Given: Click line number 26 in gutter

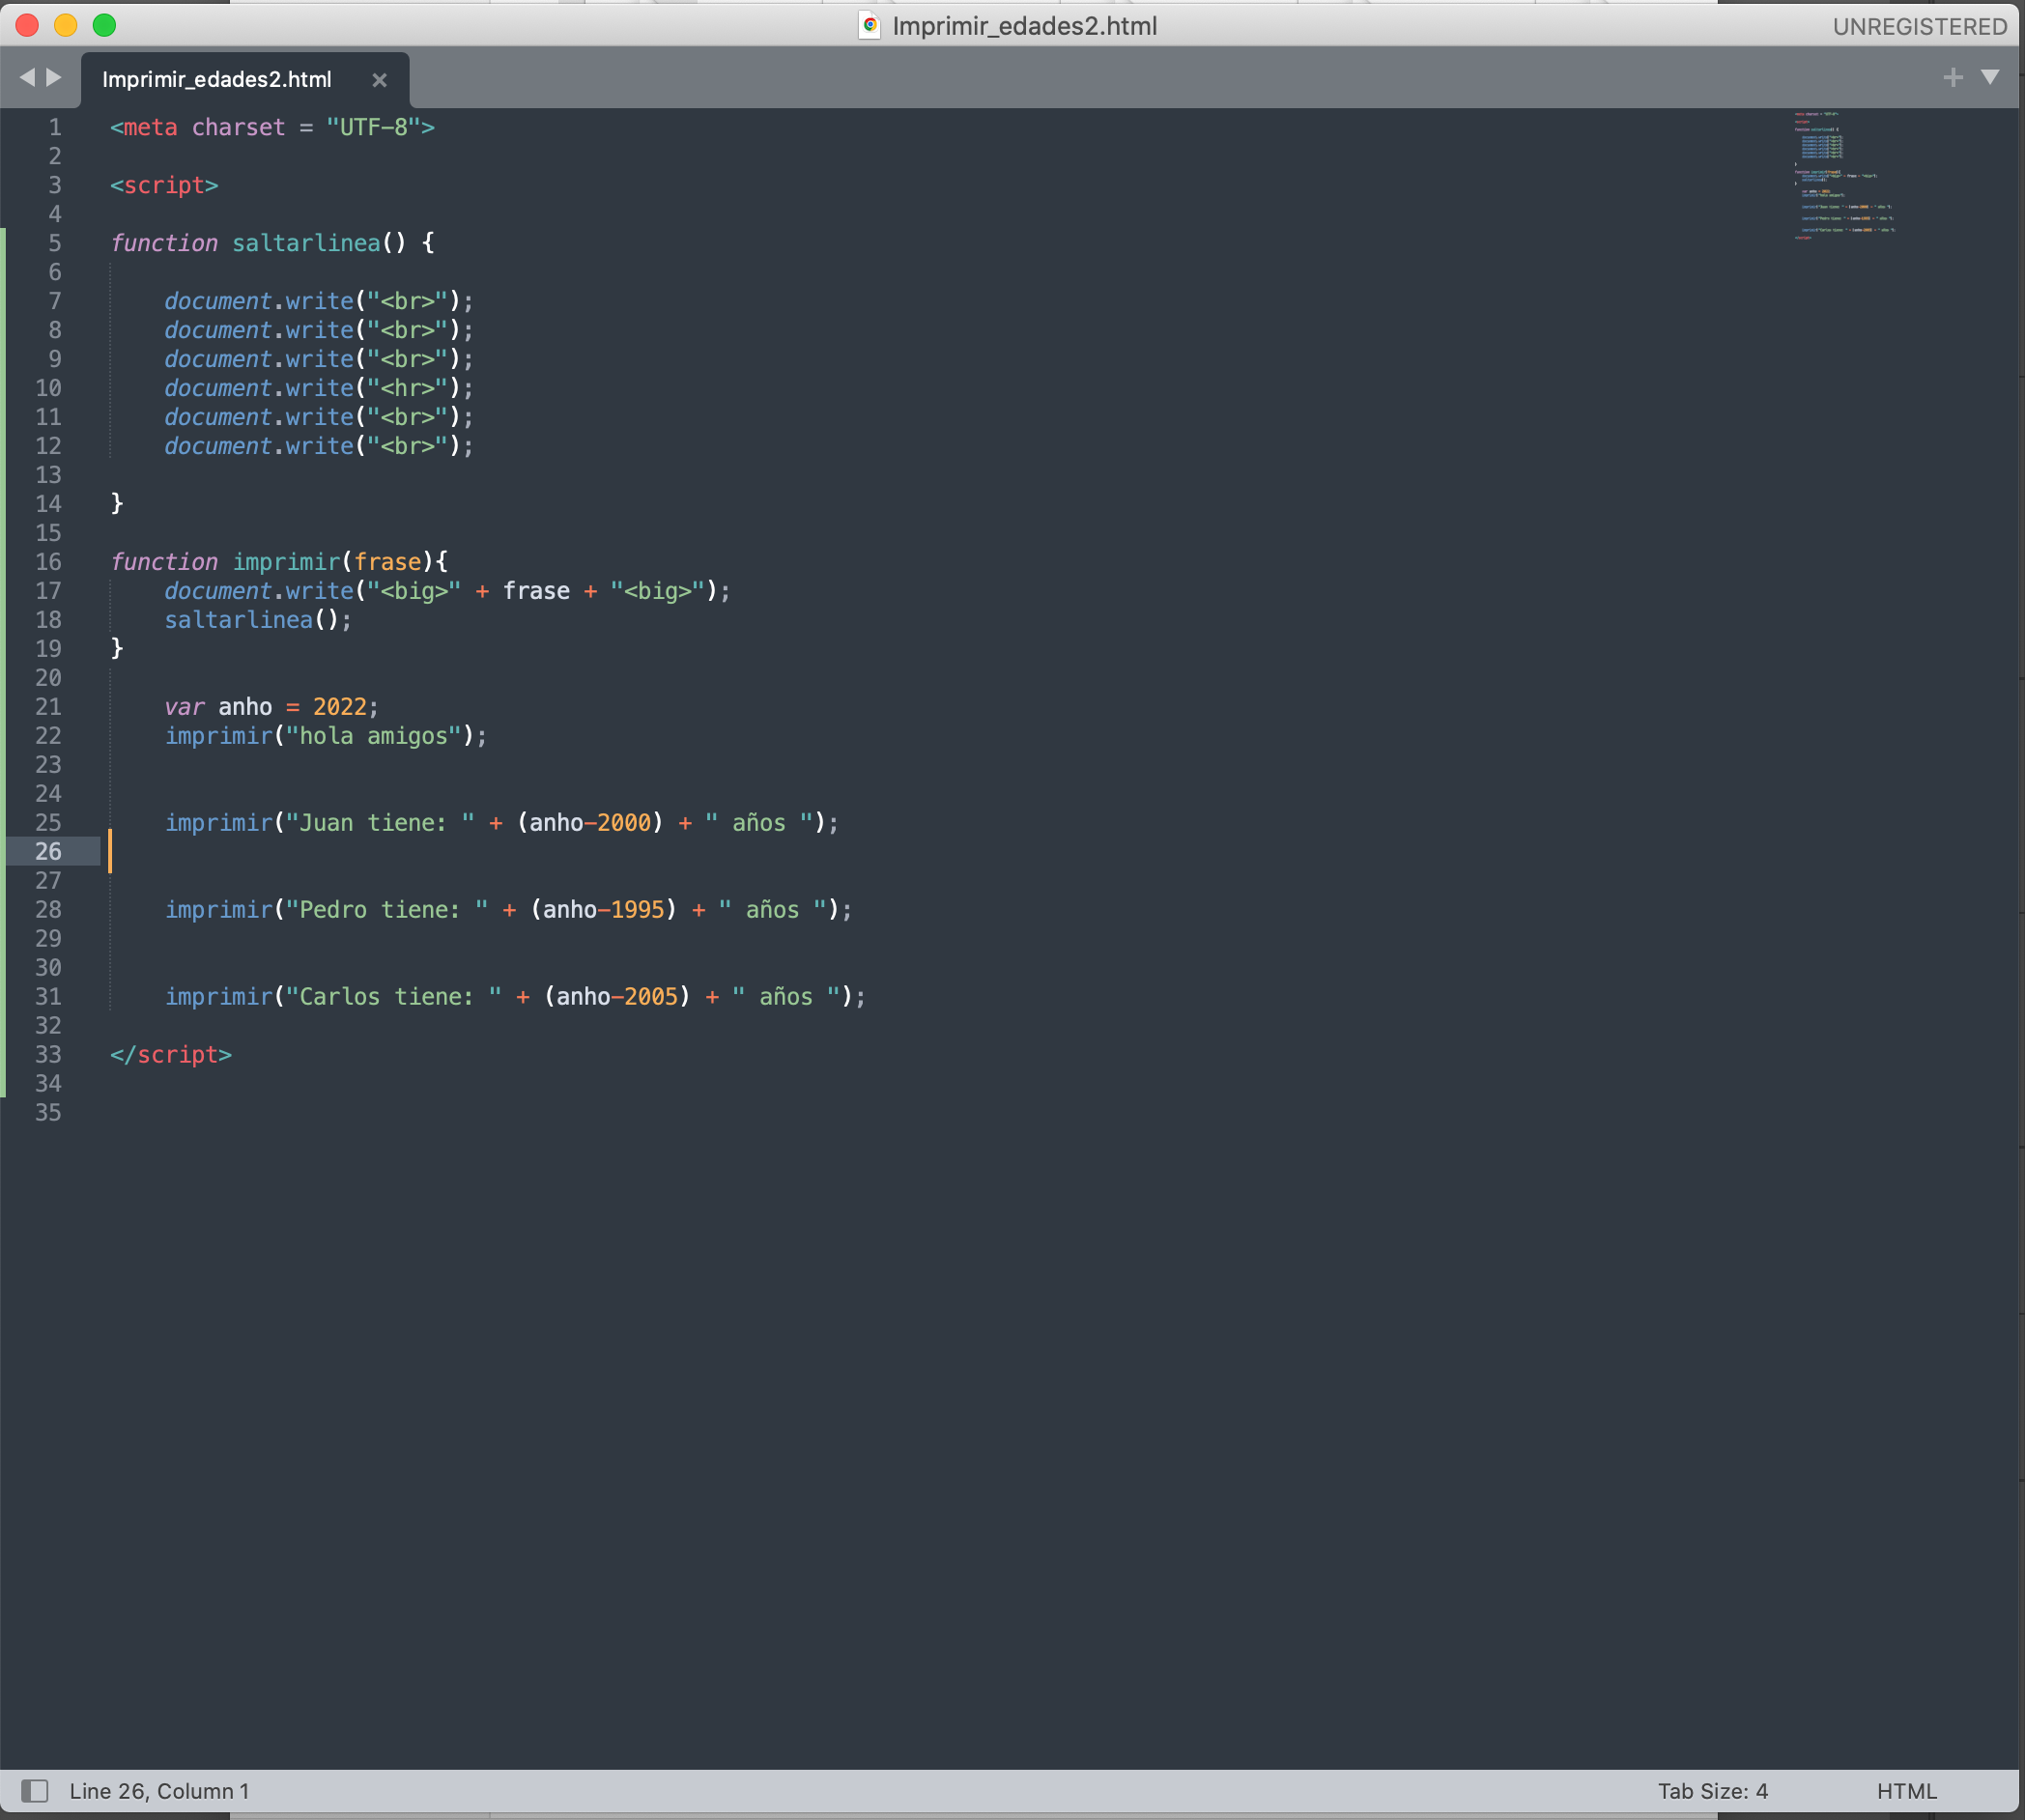Looking at the screenshot, I should 48,852.
